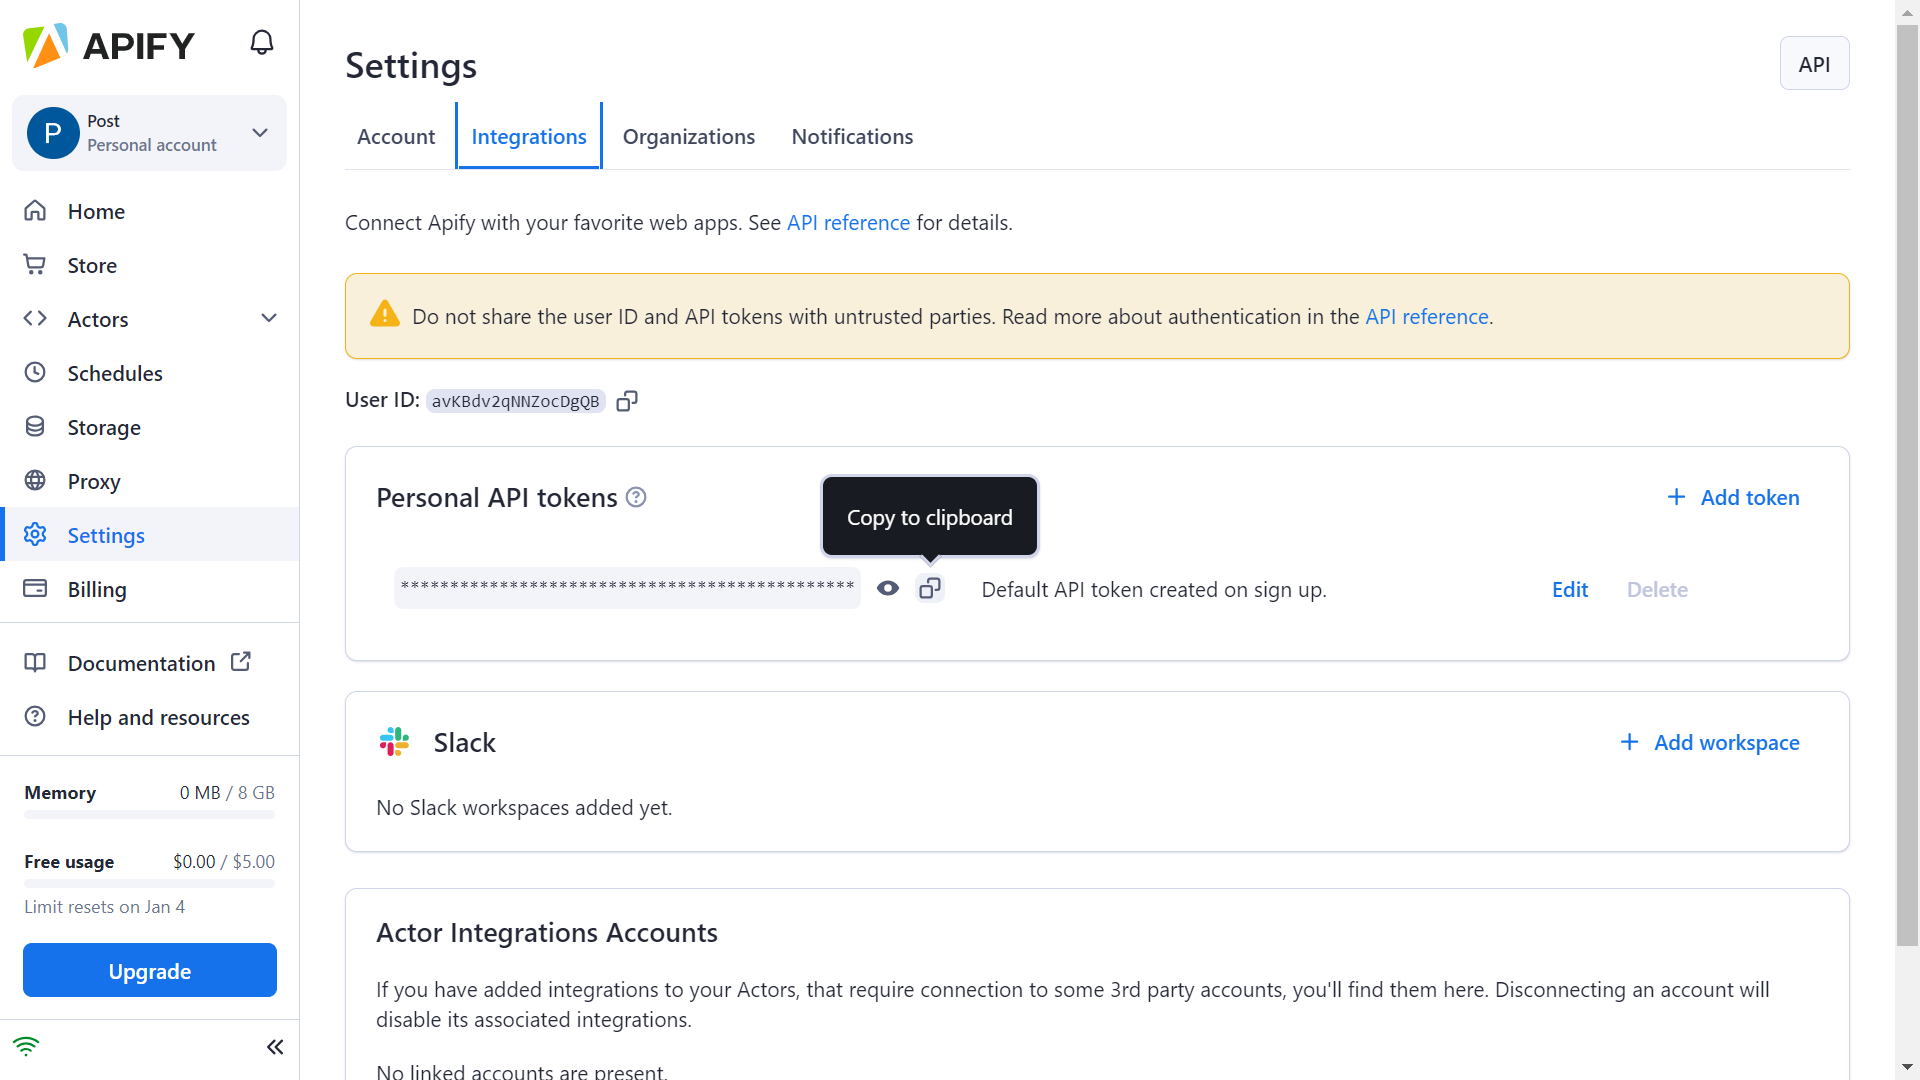Click the Personal API tokens help icon

pos(636,497)
